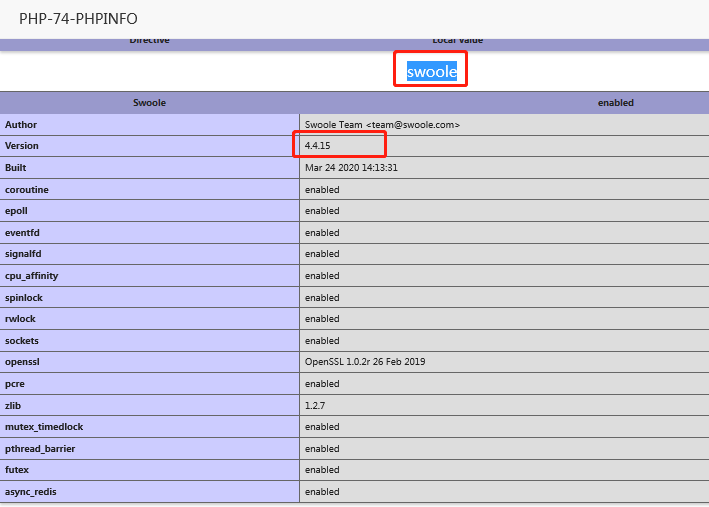709x507 pixels.
Task: Click the PHP-74-PHPINFO title text
Action: pos(78,19)
